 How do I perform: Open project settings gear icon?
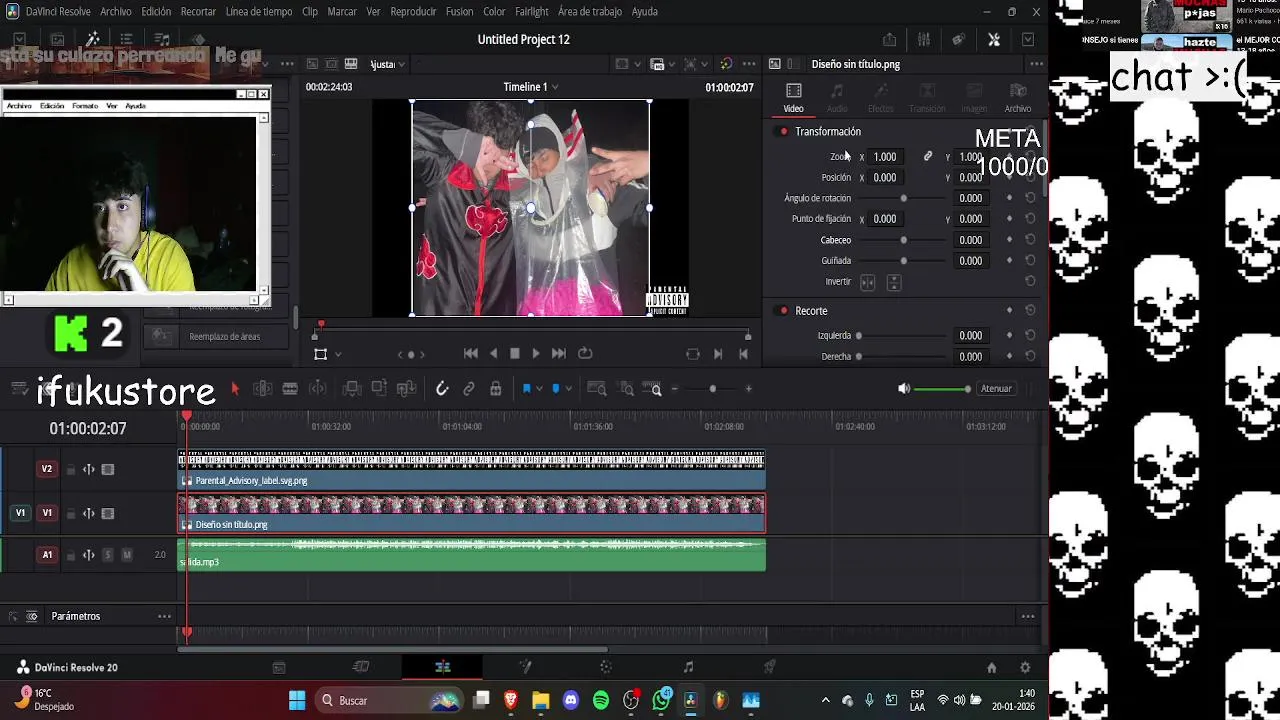coord(1025,668)
